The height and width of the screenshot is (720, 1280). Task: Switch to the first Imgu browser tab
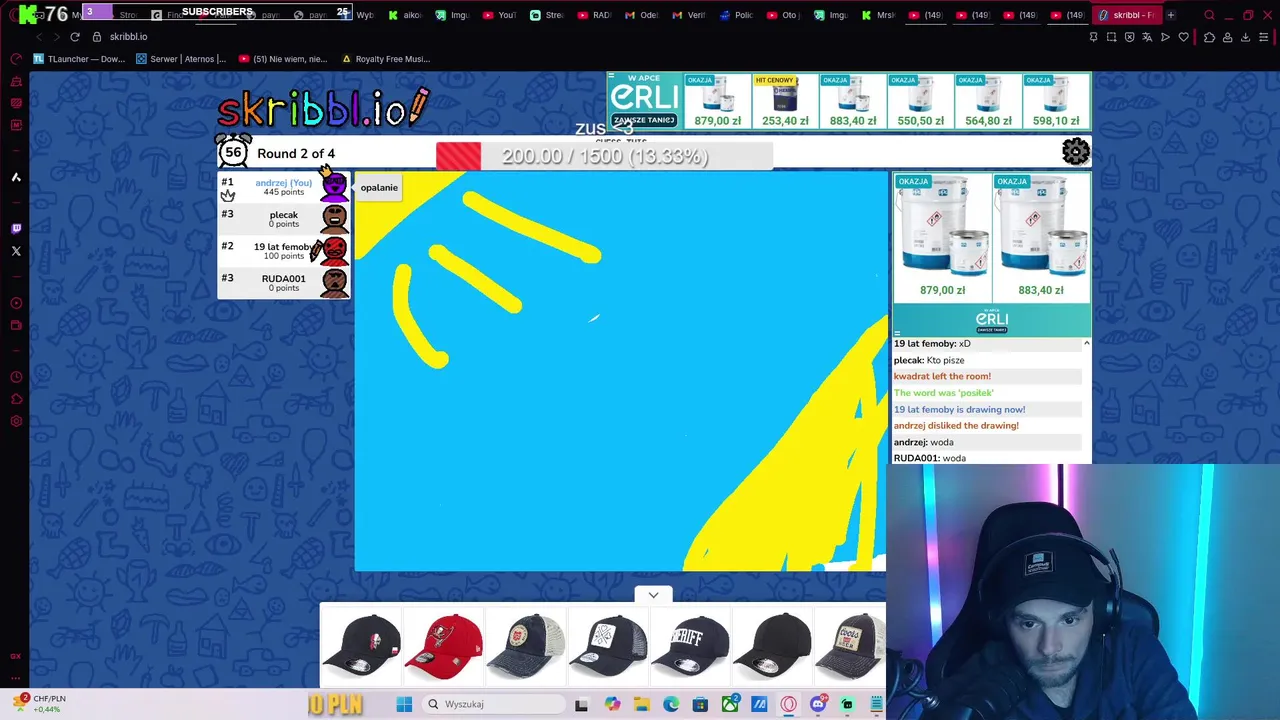[x=452, y=15]
